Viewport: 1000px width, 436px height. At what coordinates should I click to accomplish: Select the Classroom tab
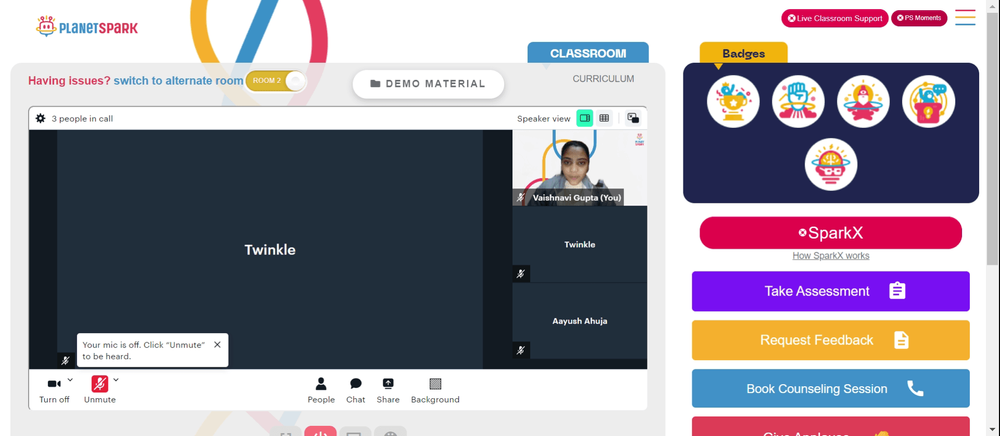point(588,53)
